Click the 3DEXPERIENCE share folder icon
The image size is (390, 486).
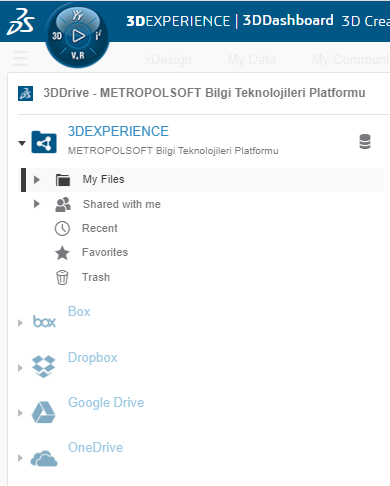pos(44,142)
